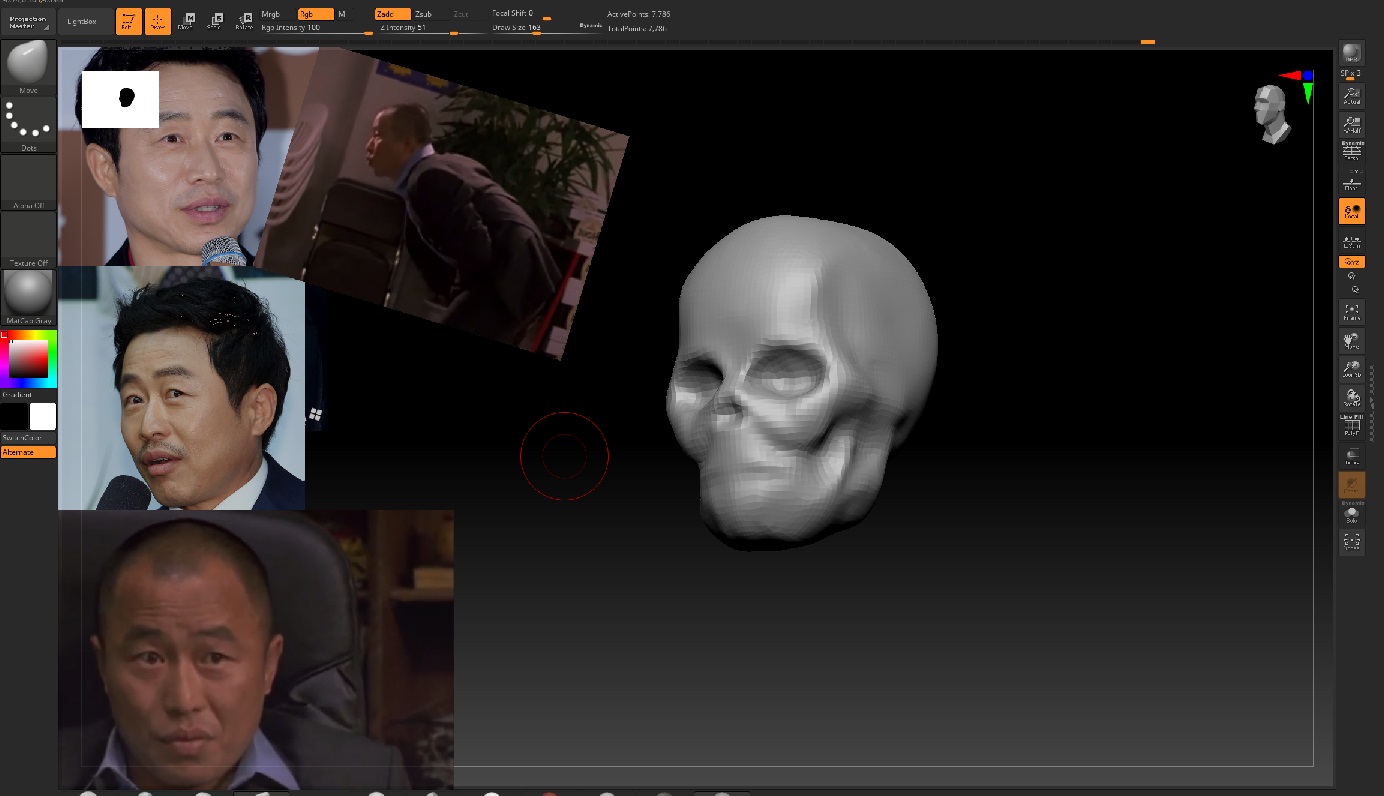Pick a color in the color picker
Viewport: 1384px width, 796px height.
tap(28, 359)
